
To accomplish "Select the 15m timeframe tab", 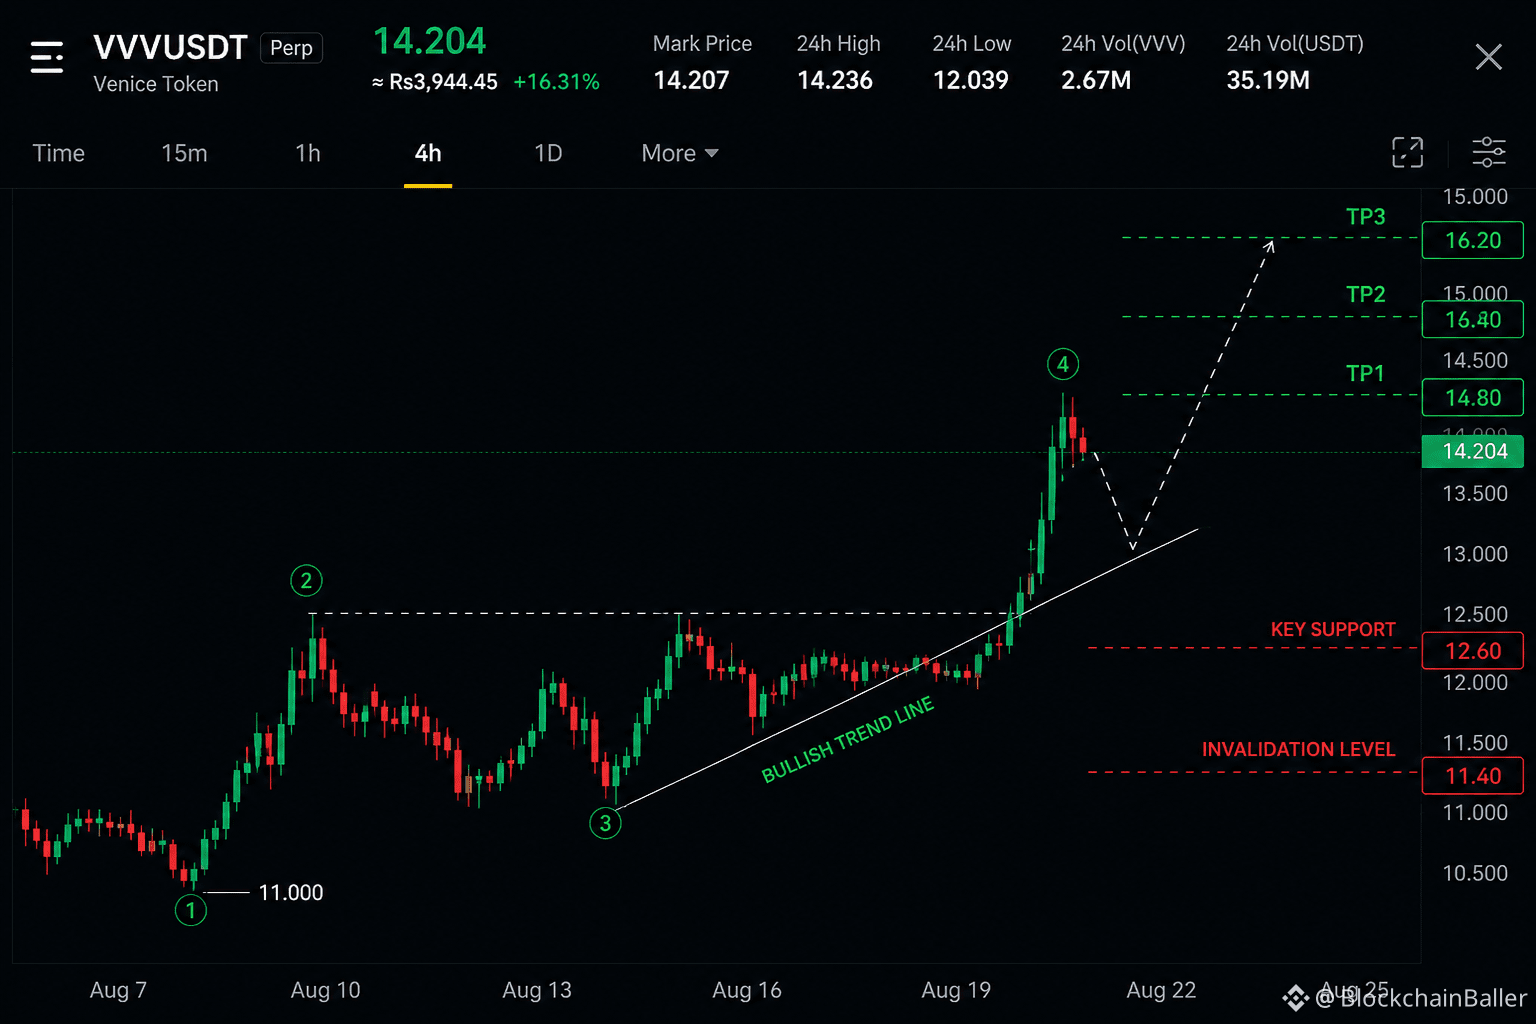I will [x=184, y=153].
